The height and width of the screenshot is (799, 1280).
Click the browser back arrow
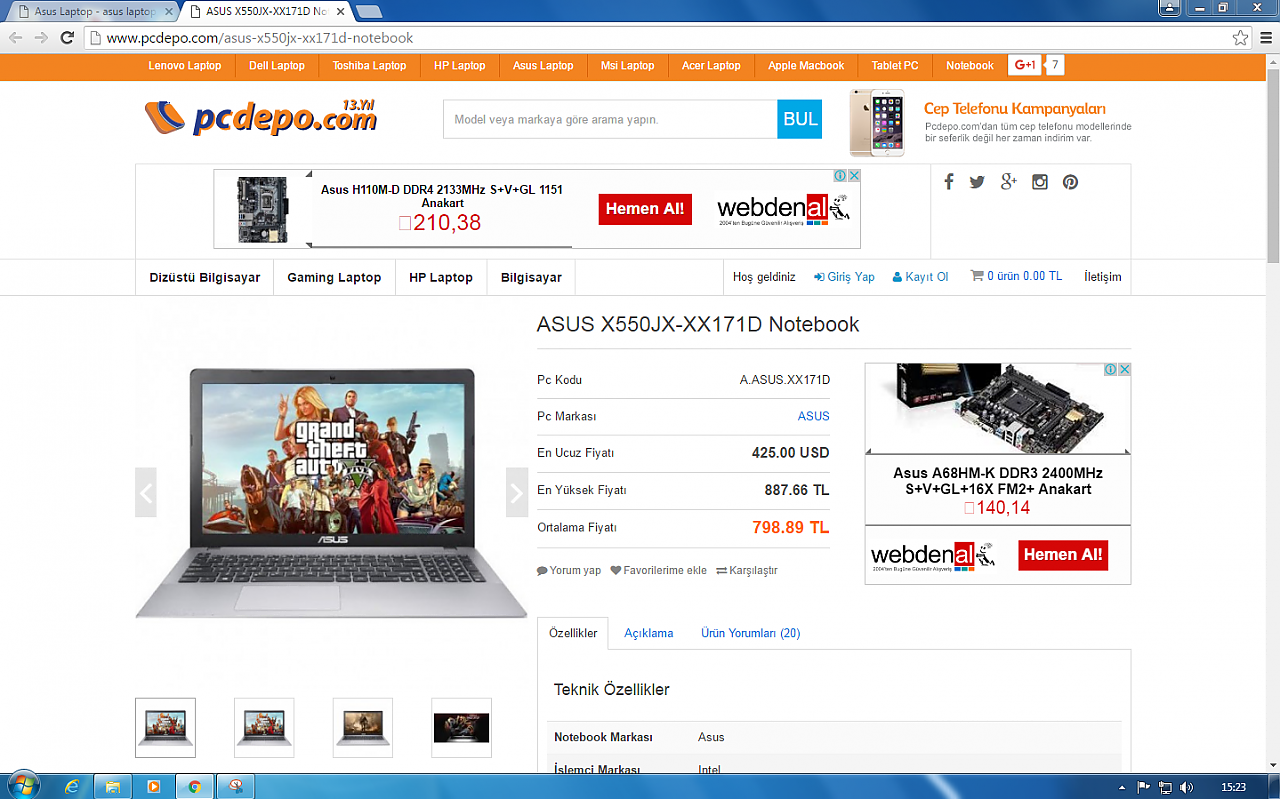[15, 38]
